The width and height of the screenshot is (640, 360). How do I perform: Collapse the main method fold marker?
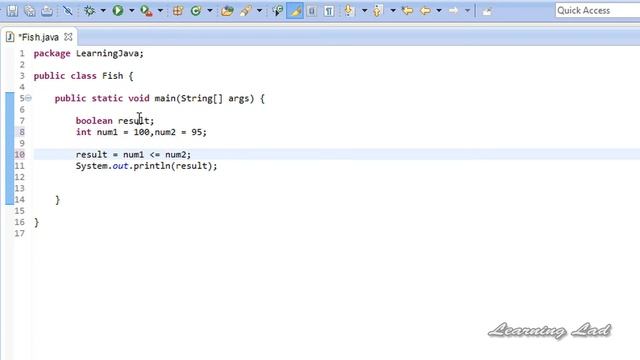tap(28, 98)
